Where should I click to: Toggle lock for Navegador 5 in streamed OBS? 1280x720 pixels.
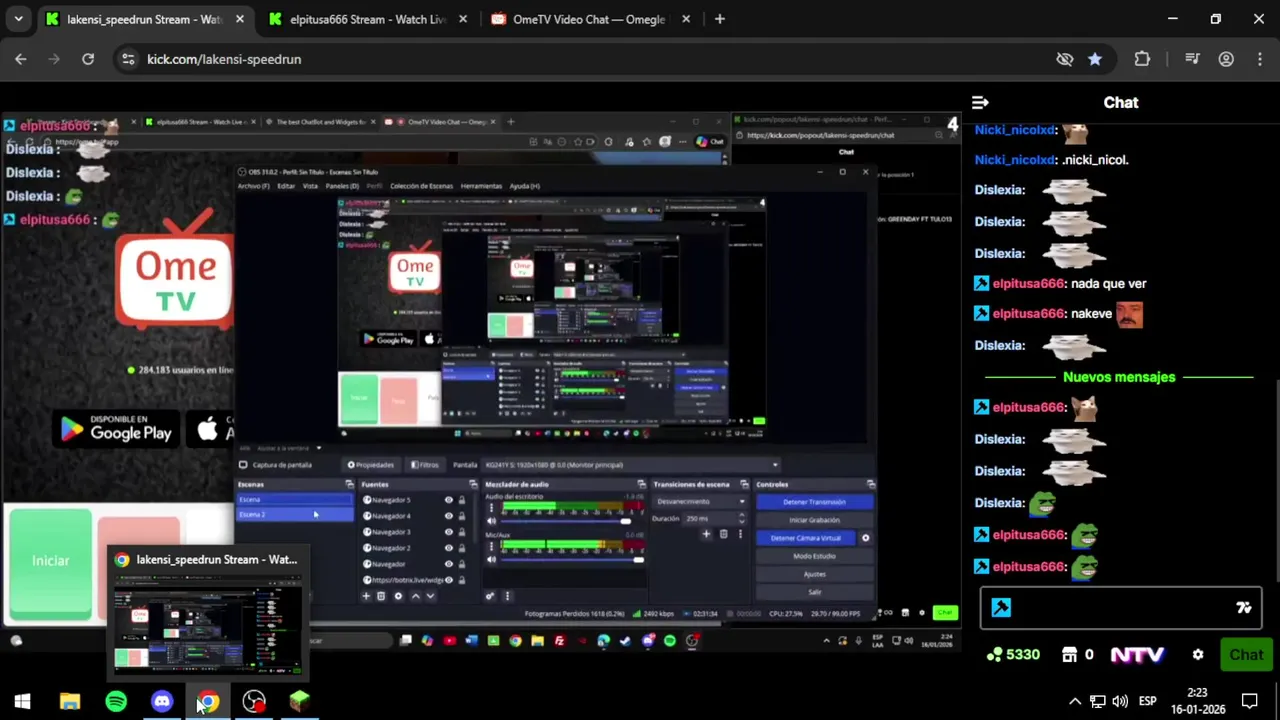coord(461,500)
